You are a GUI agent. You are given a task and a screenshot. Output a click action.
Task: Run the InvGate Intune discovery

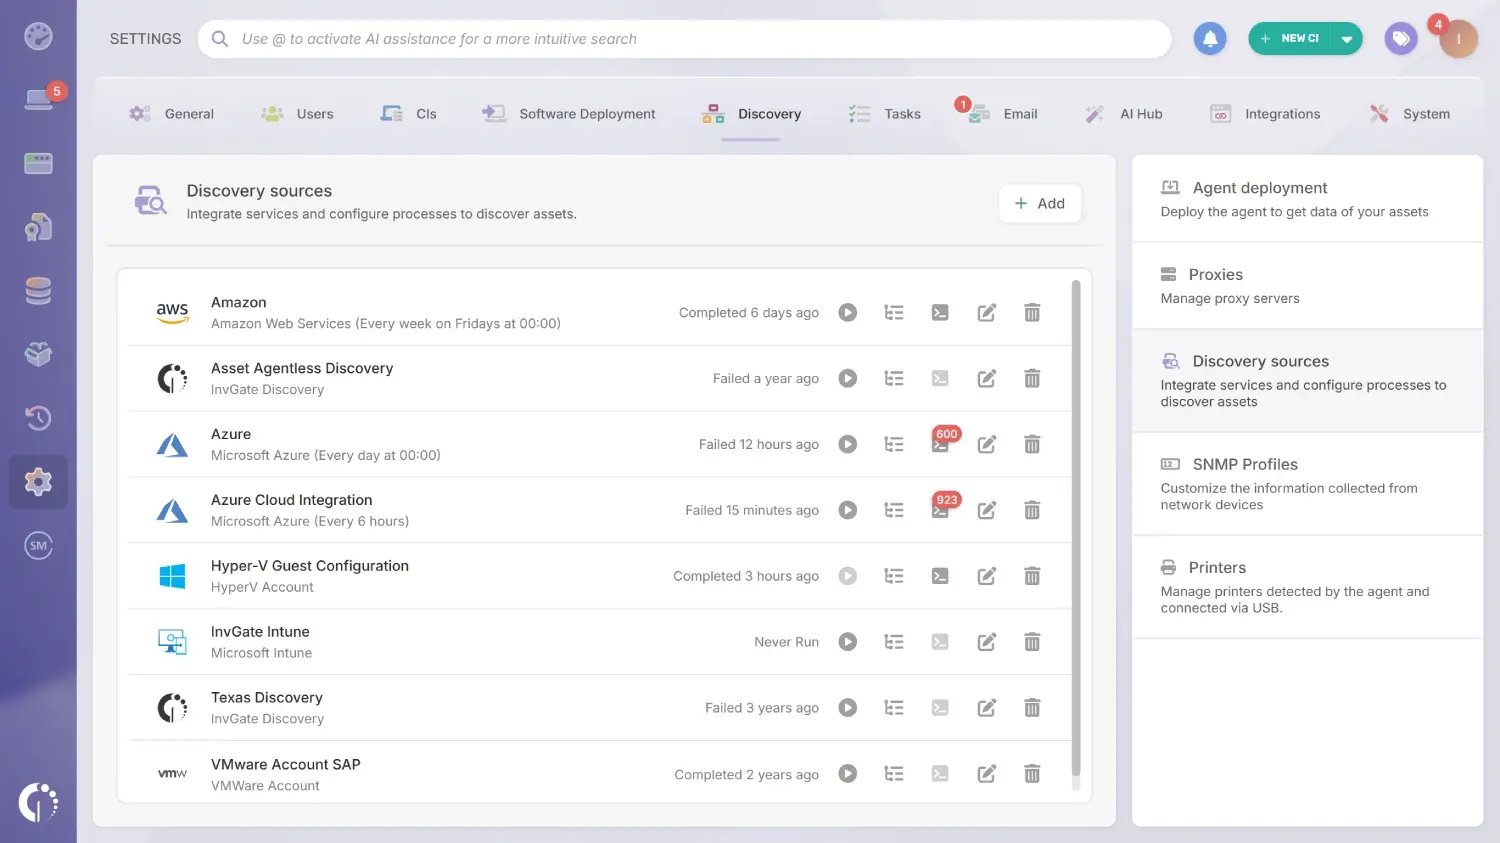[x=847, y=642]
